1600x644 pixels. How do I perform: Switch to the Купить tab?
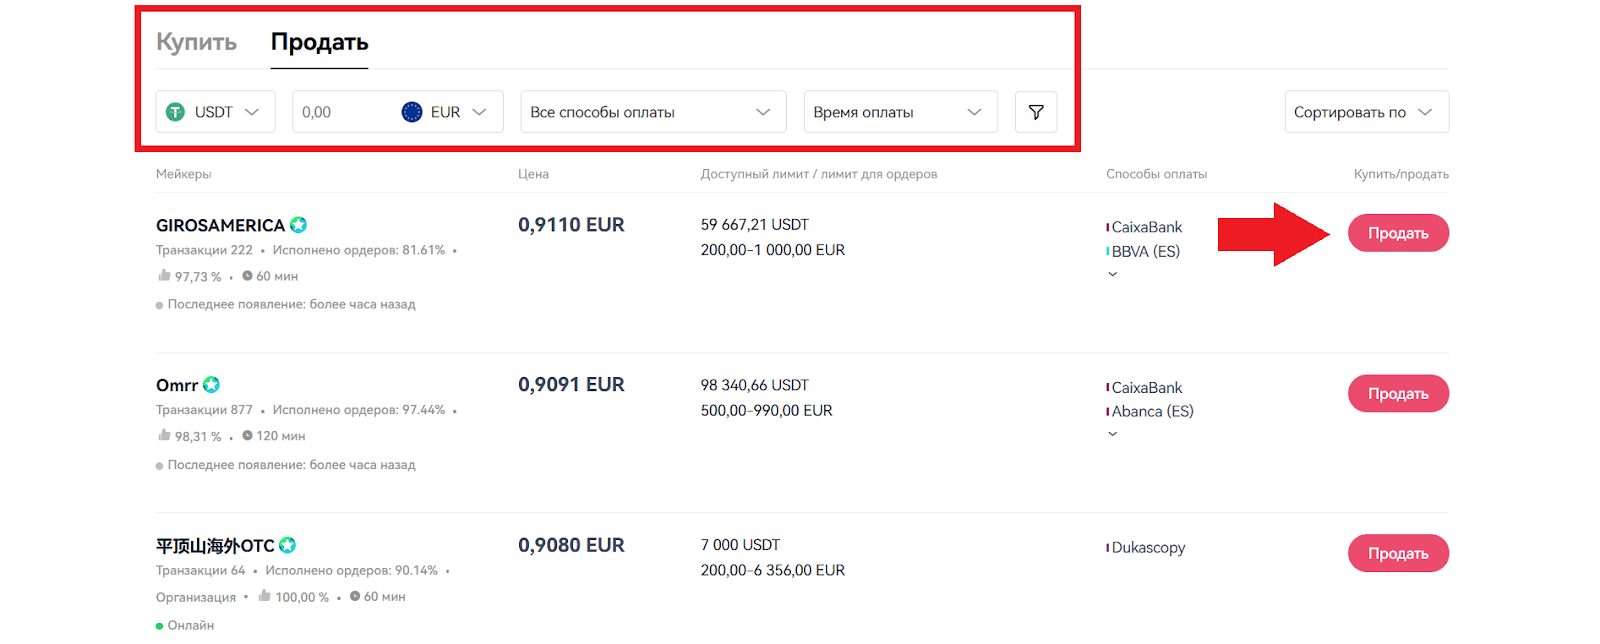(x=196, y=42)
